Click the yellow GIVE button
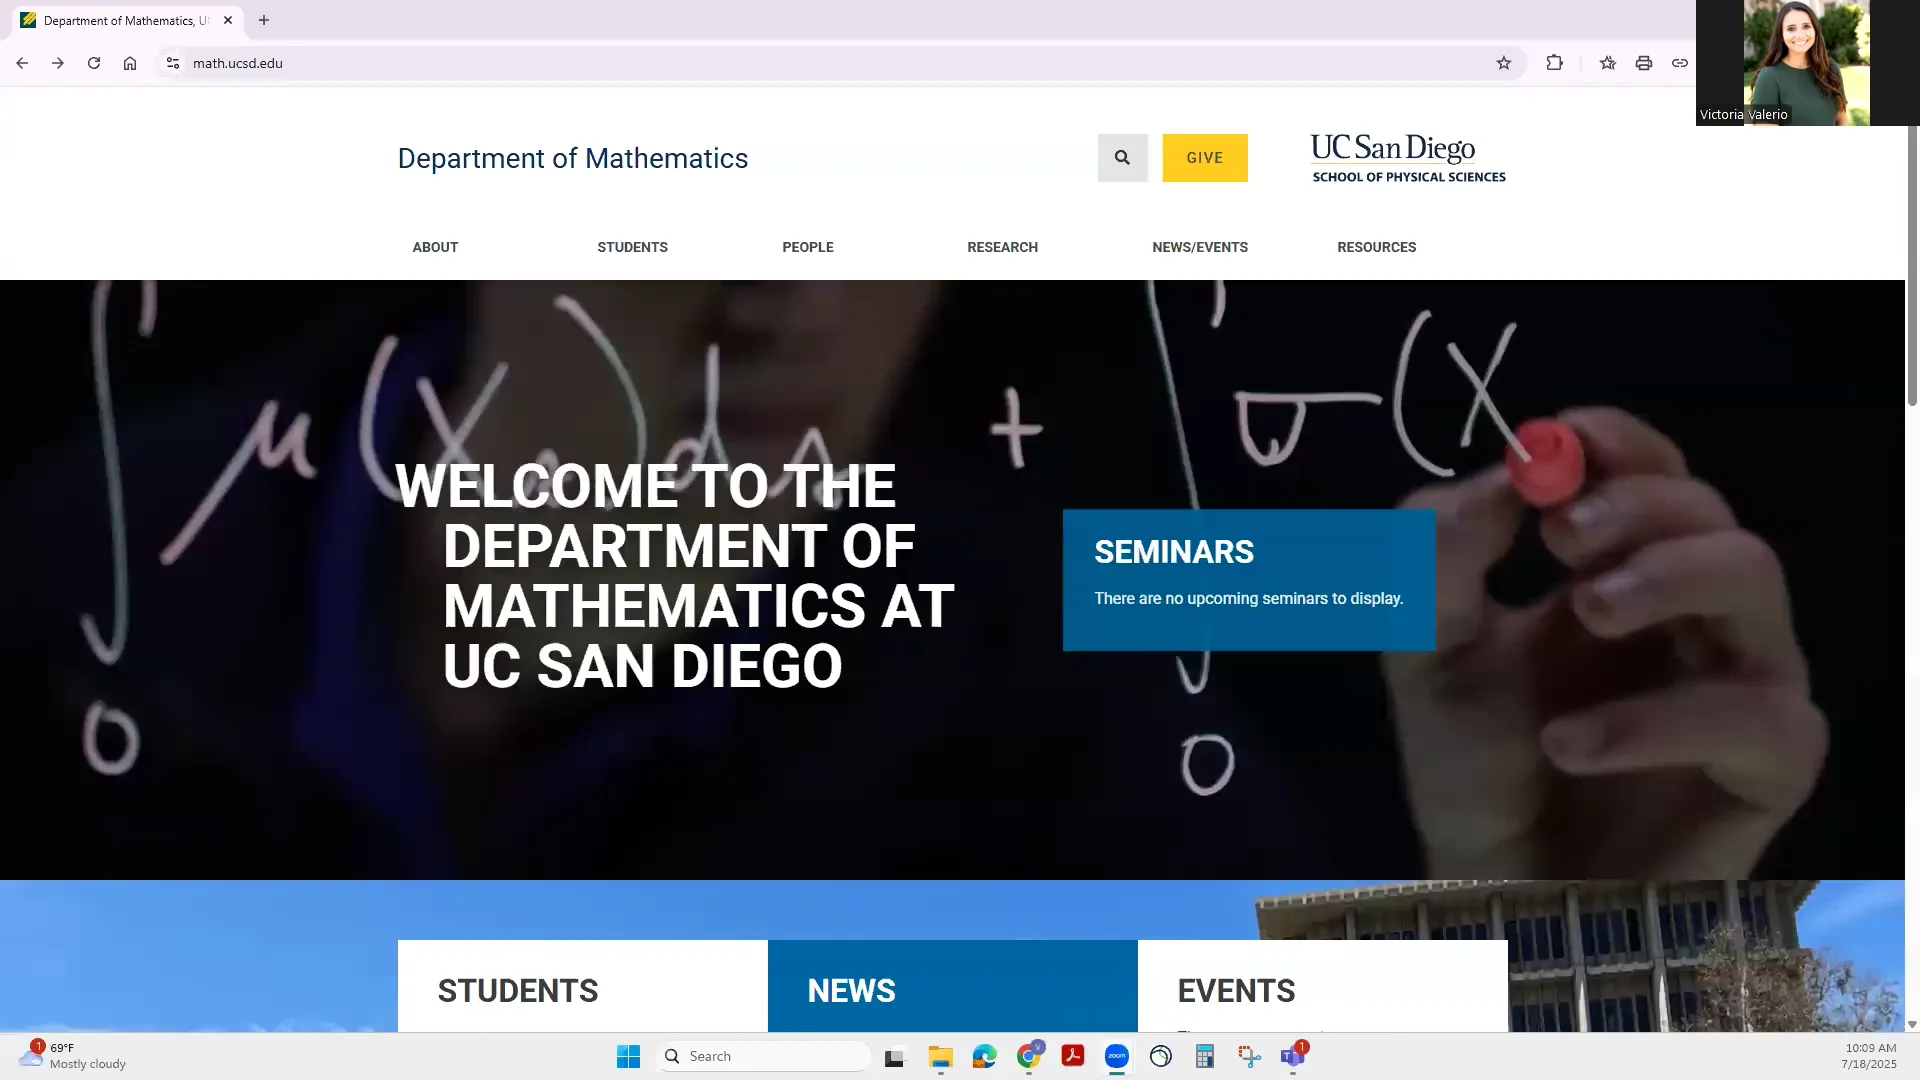 [1204, 158]
